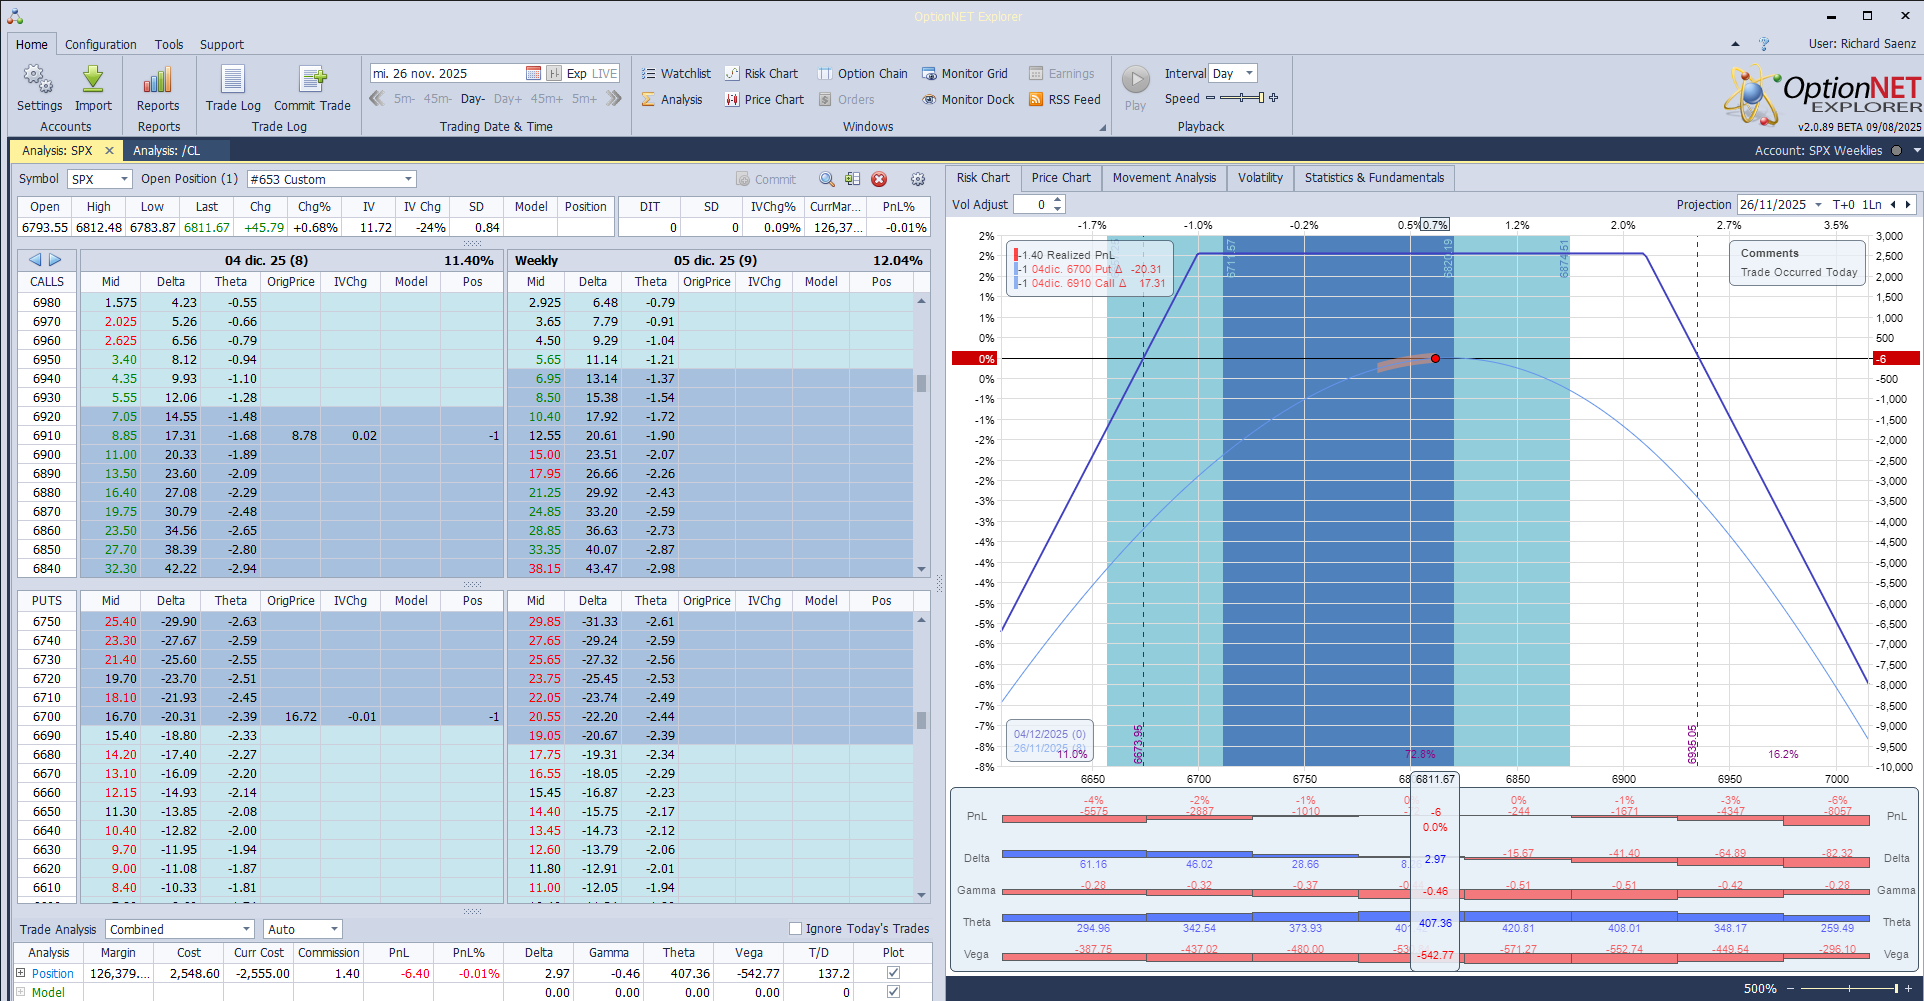Screen dimensions: 1924x1001
Task: Click the magnifier search icon in analysis toolbar
Action: pos(827,179)
